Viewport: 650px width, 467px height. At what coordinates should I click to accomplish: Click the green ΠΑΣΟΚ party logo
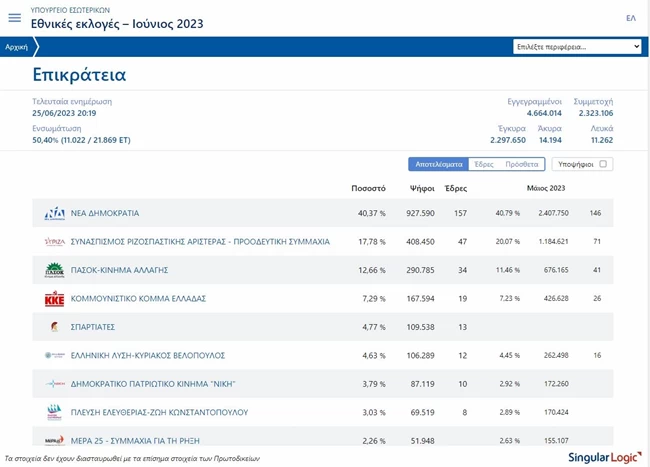click(x=54, y=270)
